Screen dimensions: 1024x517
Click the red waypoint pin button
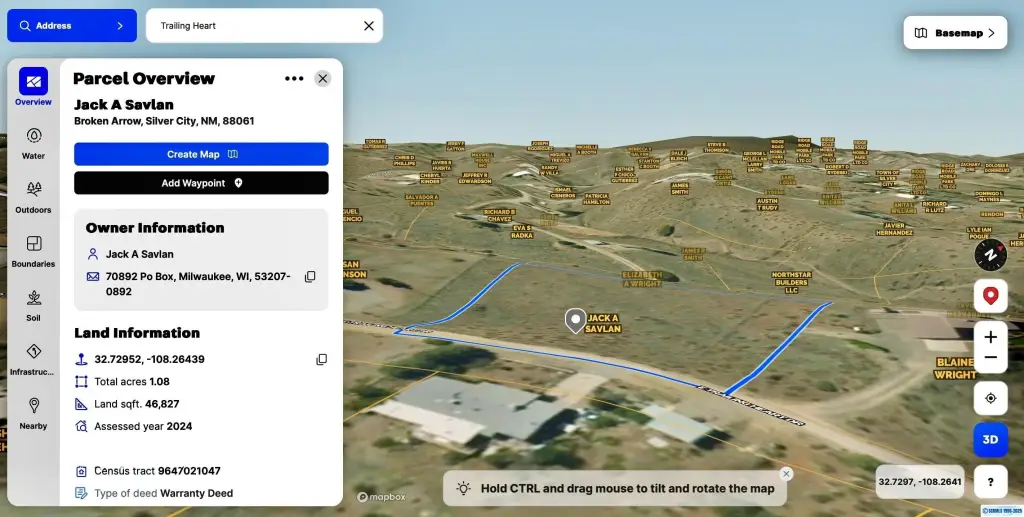[991, 296]
